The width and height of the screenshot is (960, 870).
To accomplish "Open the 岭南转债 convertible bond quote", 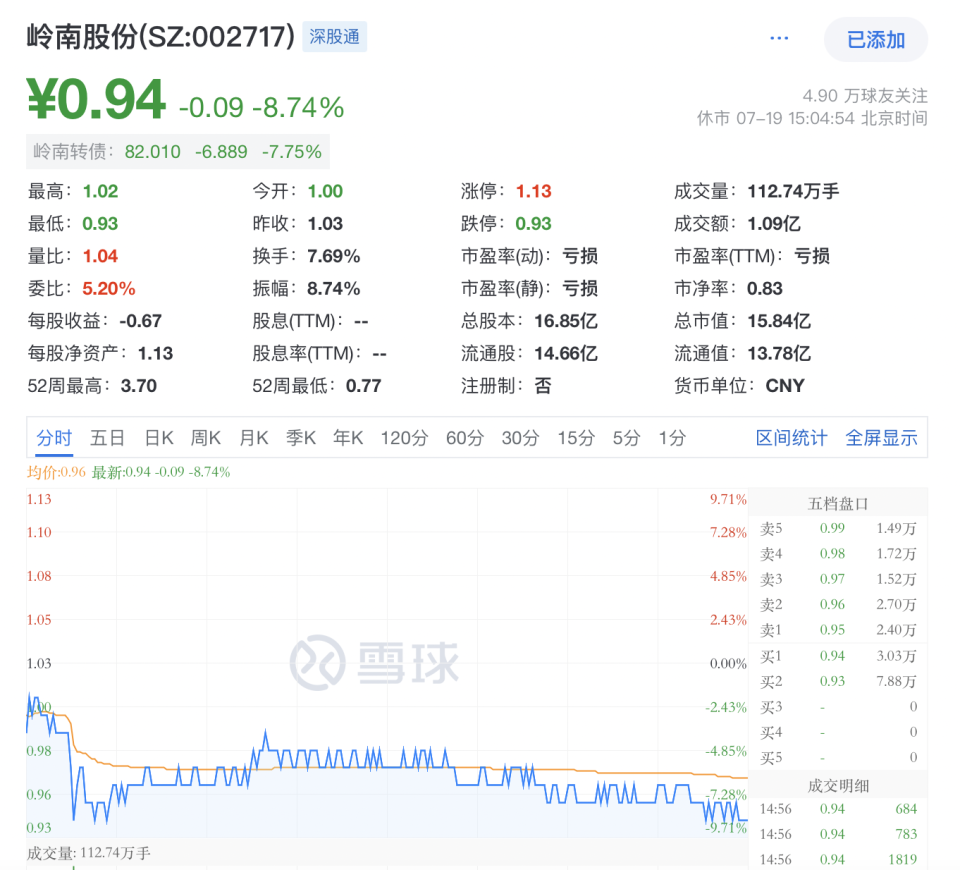I will pos(178,151).
